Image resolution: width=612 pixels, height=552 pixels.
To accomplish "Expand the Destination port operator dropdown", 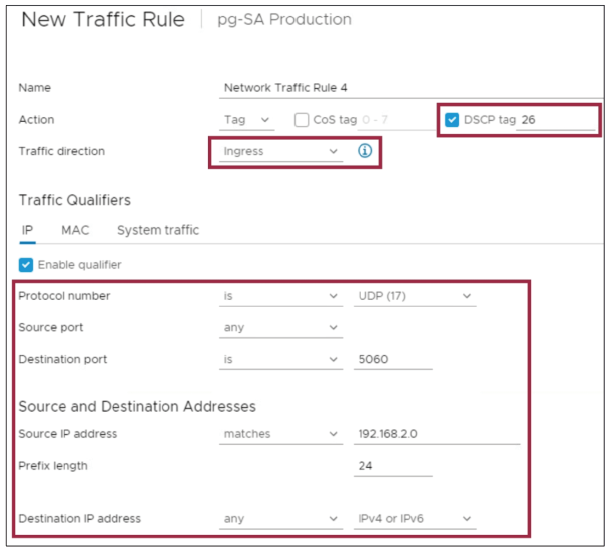I will [x=281, y=359].
